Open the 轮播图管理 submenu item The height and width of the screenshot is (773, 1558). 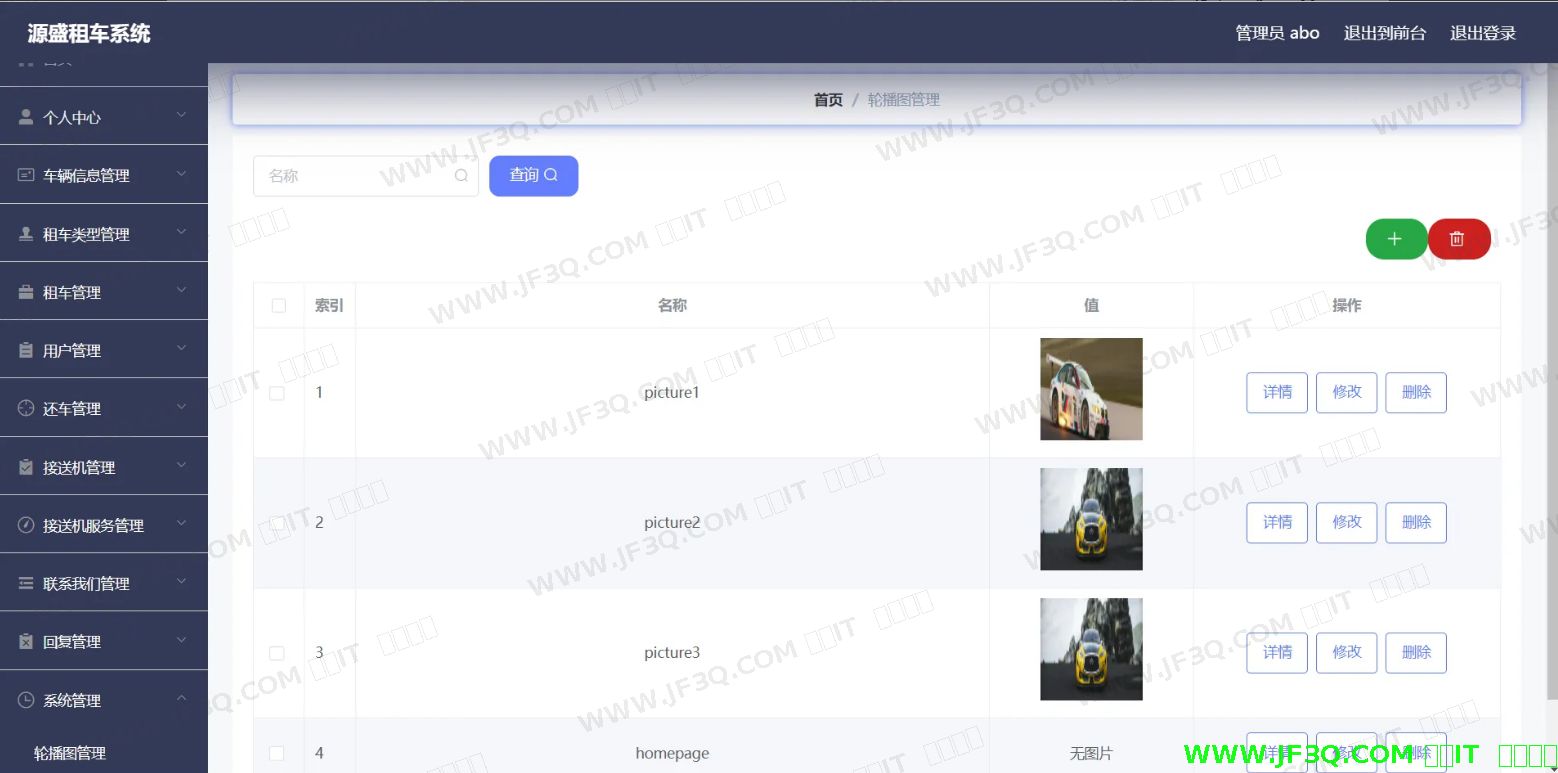coord(70,753)
